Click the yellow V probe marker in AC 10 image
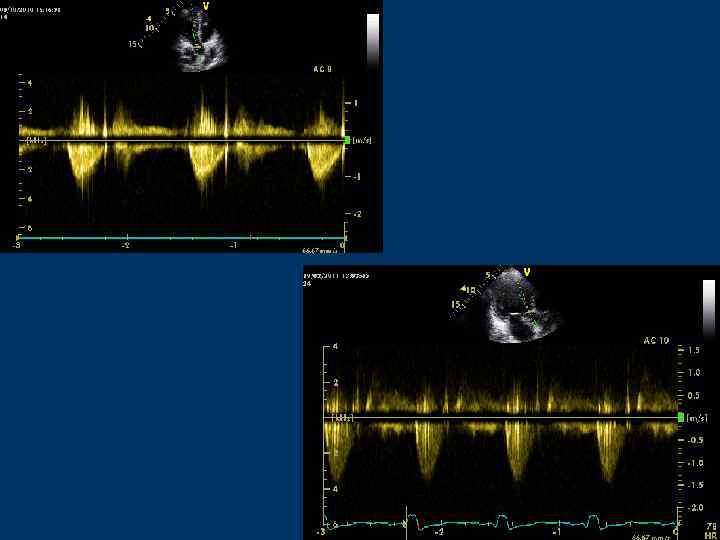 [x=527, y=273]
